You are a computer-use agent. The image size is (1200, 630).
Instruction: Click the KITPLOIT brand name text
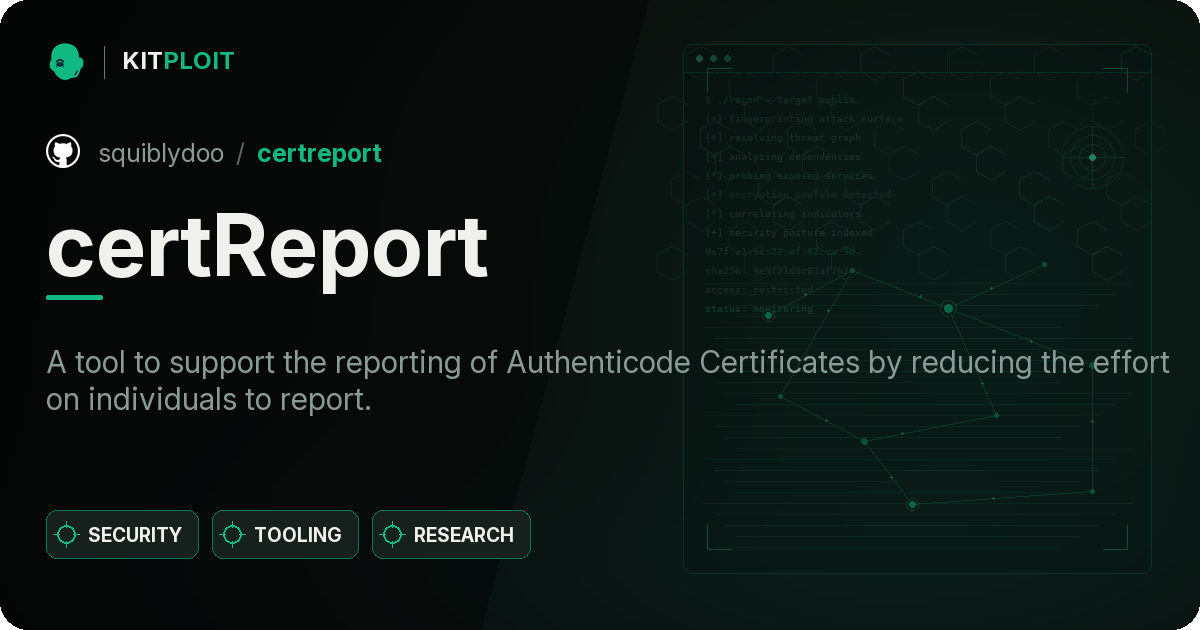pos(178,61)
